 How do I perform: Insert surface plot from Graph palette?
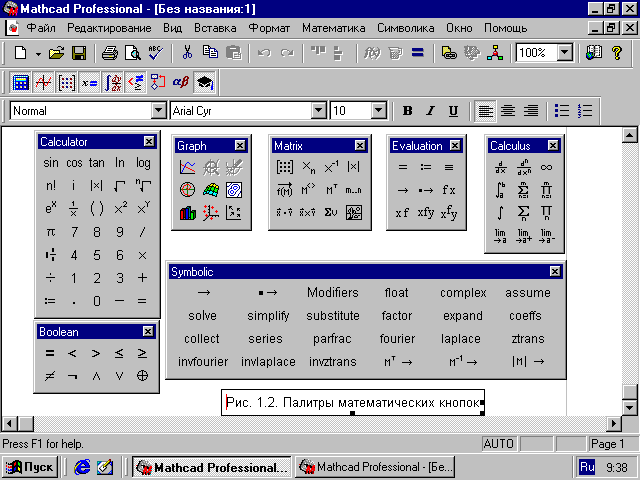pyautogui.click(x=211, y=190)
